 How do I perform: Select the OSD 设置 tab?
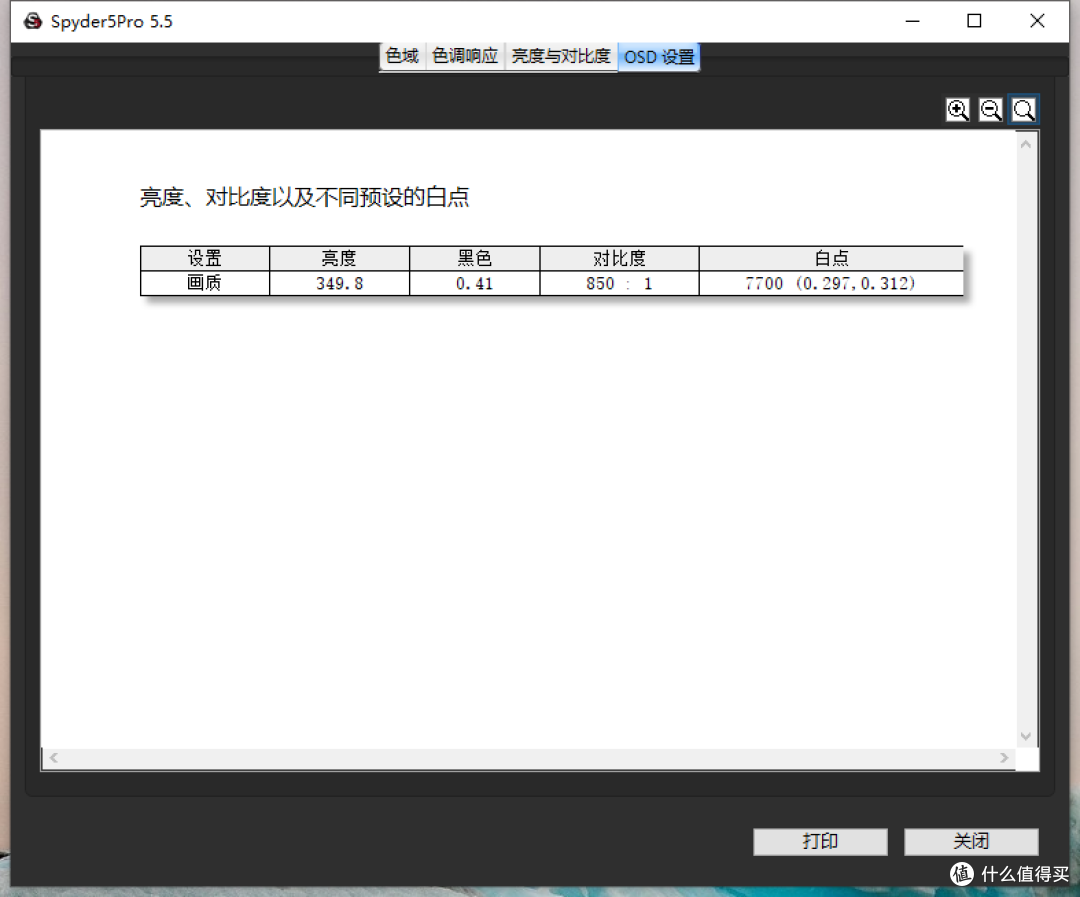[x=659, y=56]
